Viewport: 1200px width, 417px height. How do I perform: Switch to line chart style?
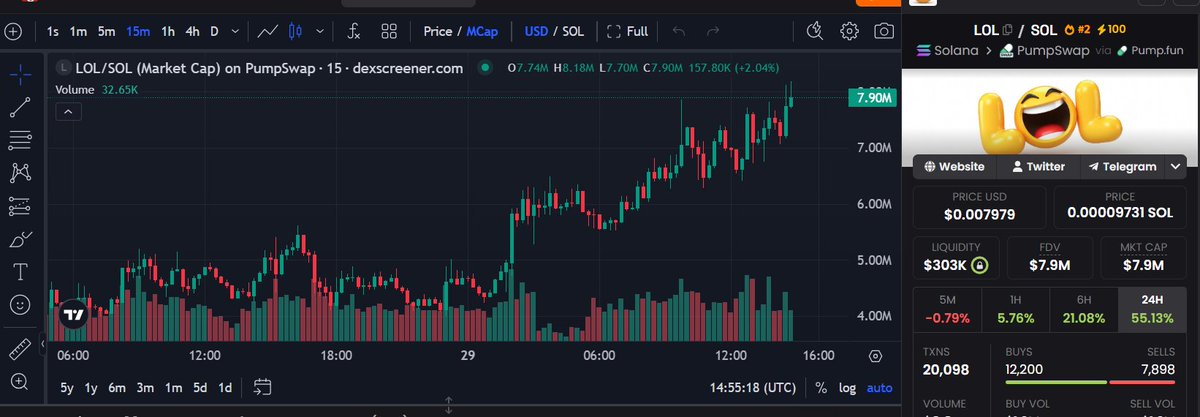click(x=267, y=31)
